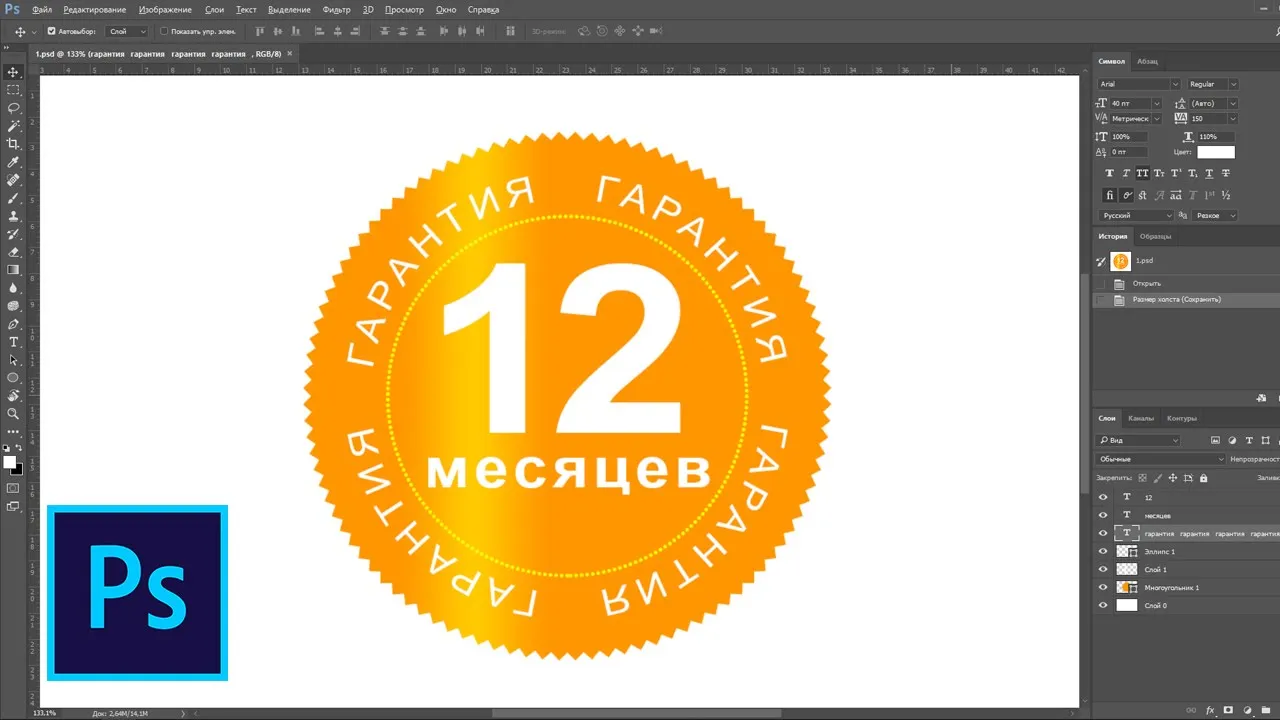Click layer style fx icon
The image size is (1280, 720).
click(x=1211, y=710)
